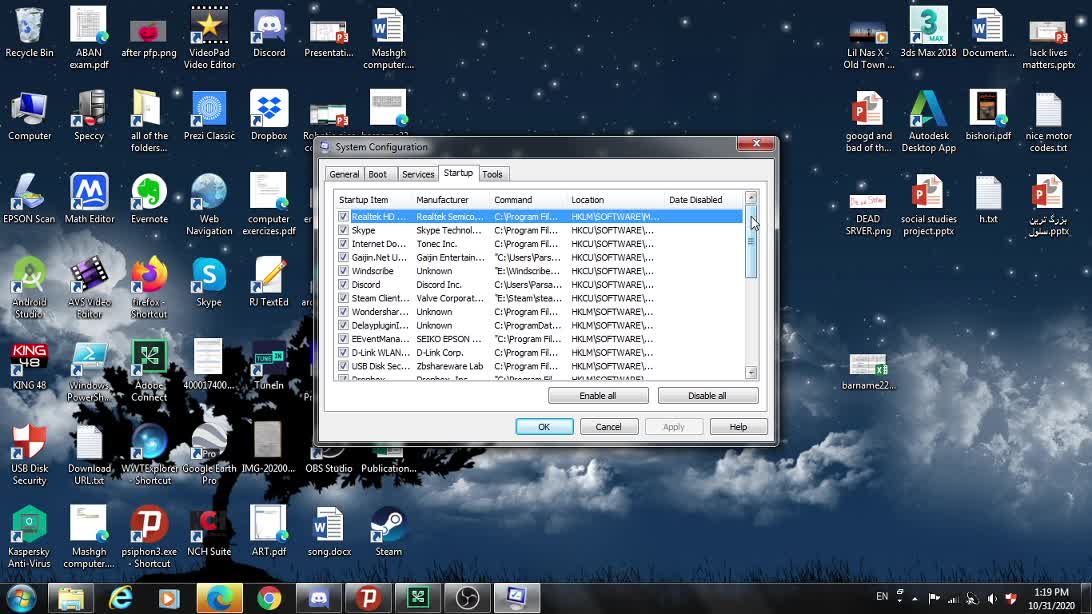Toggle the Windscribe startup item checkbox
Image resolution: width=1092 pixels, height=614 pixels.
point(344,271)
